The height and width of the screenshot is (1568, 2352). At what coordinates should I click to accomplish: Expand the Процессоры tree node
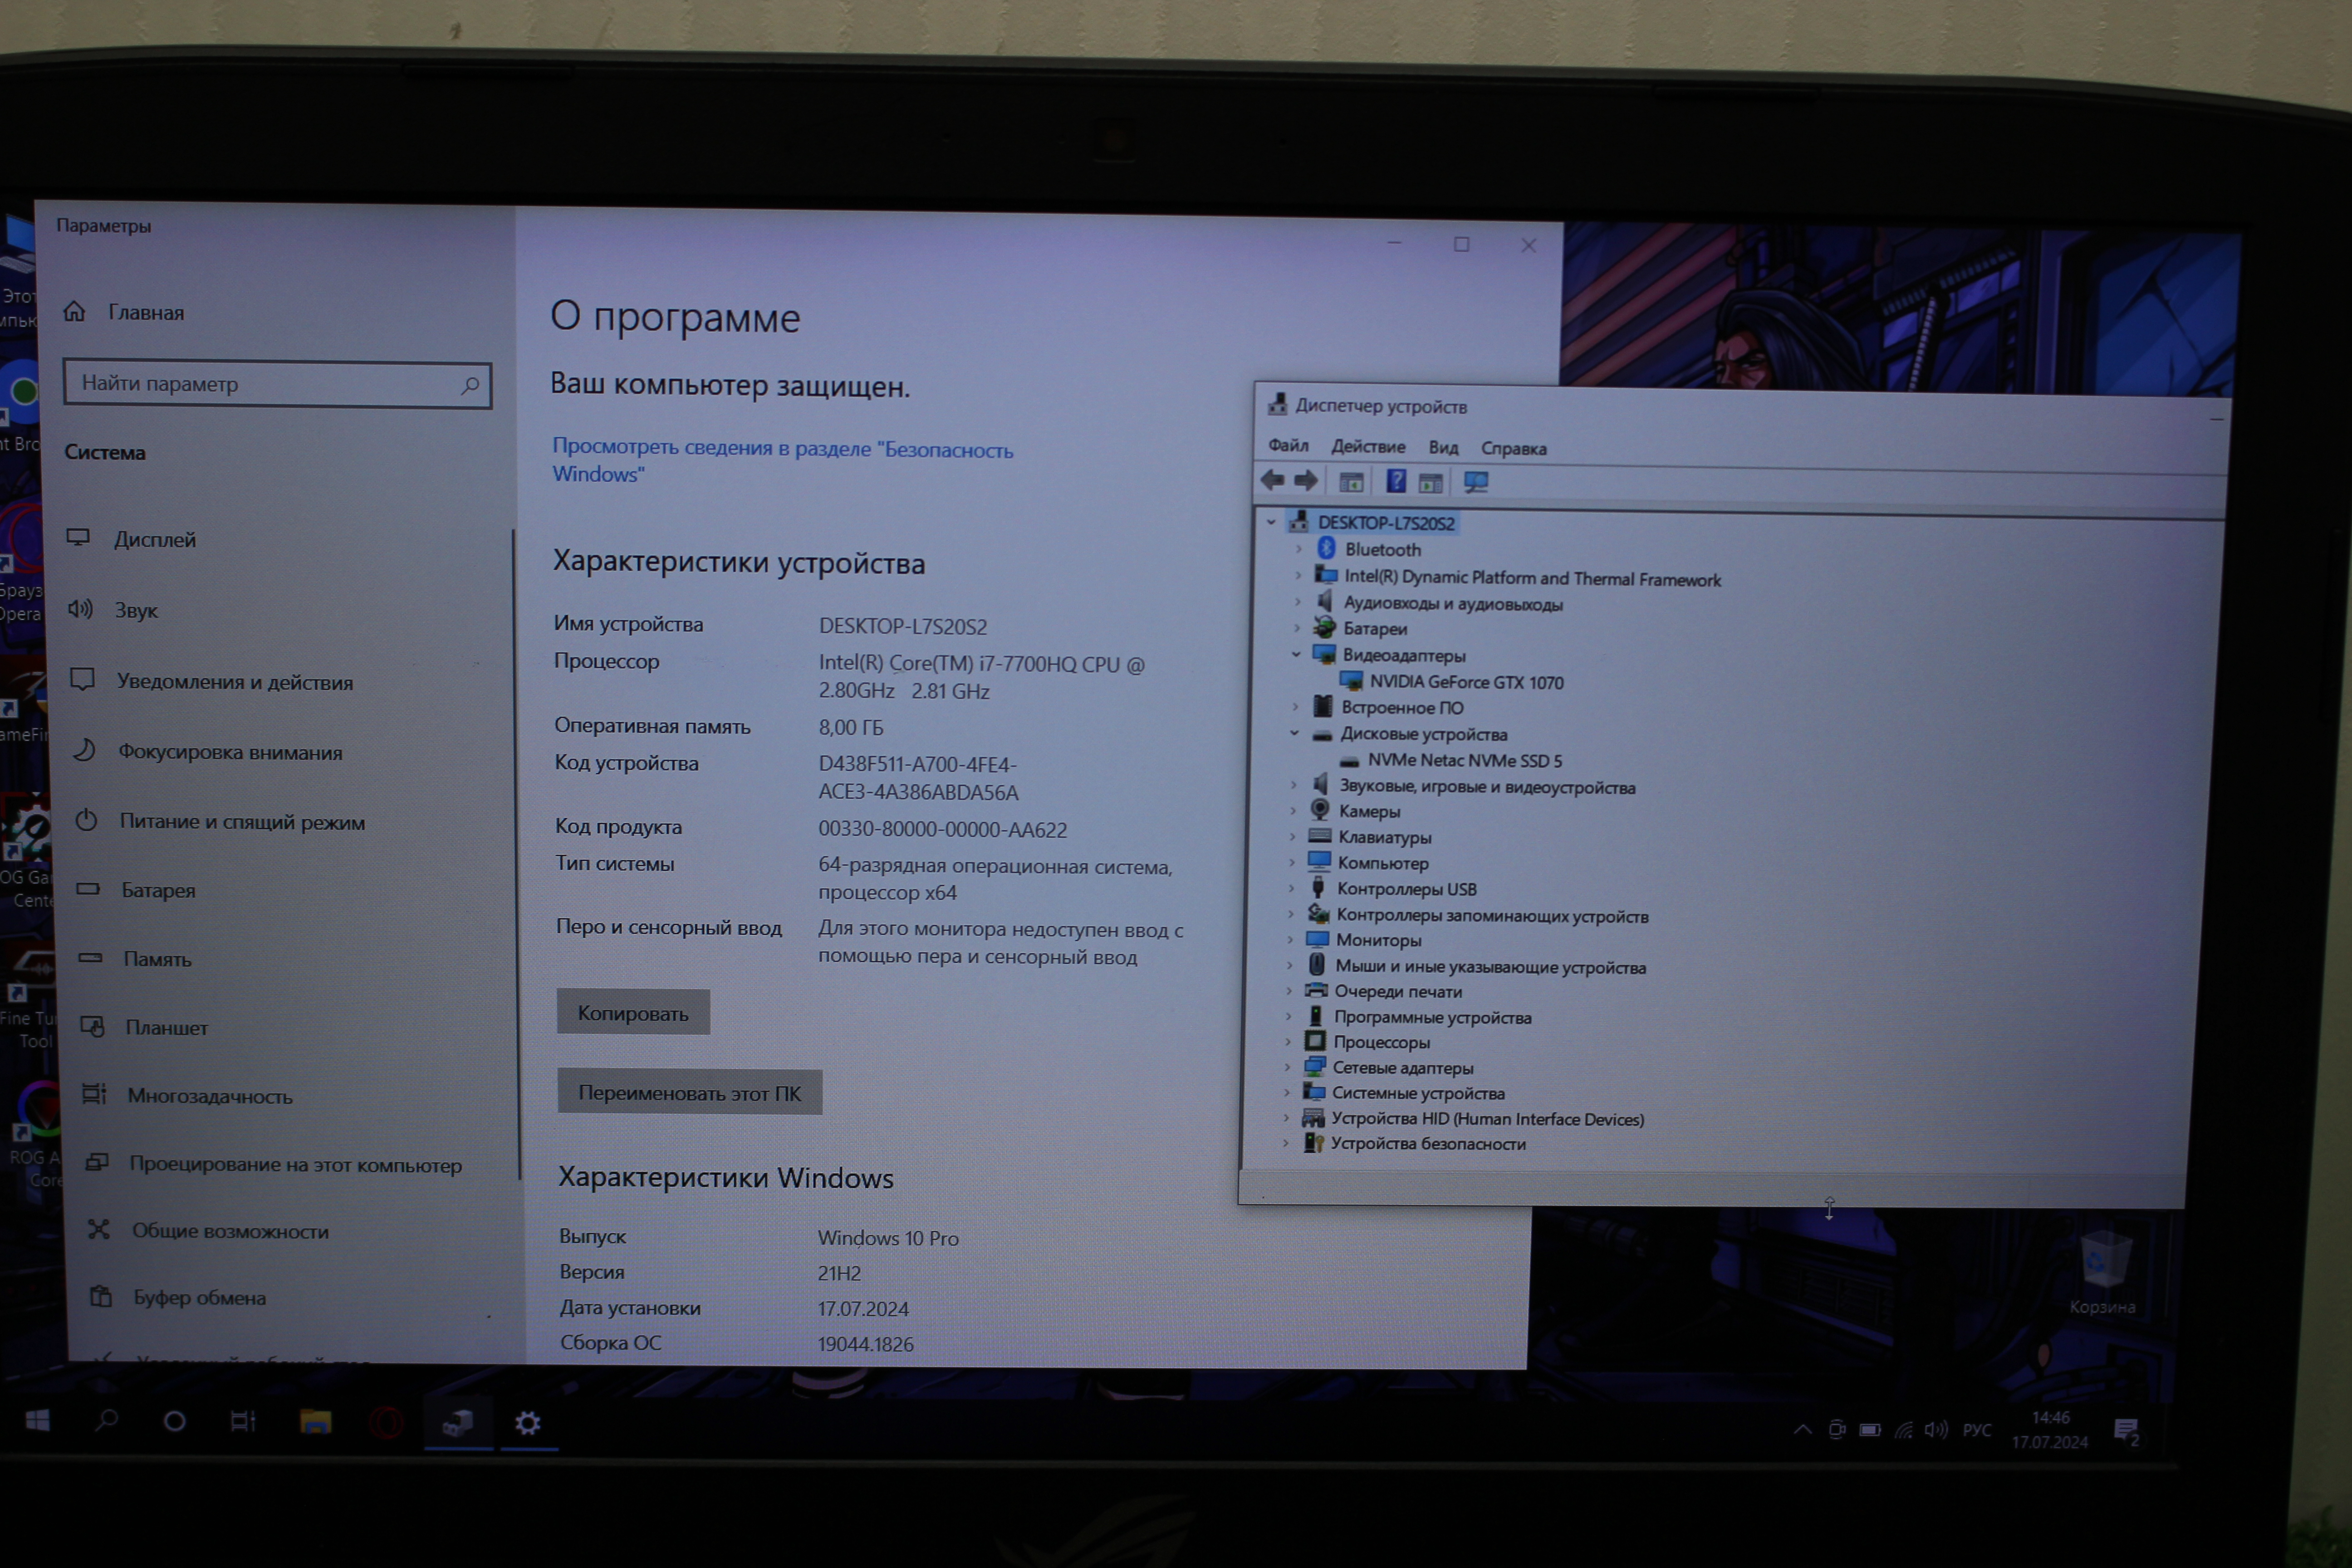(x=1288, y=1042)
